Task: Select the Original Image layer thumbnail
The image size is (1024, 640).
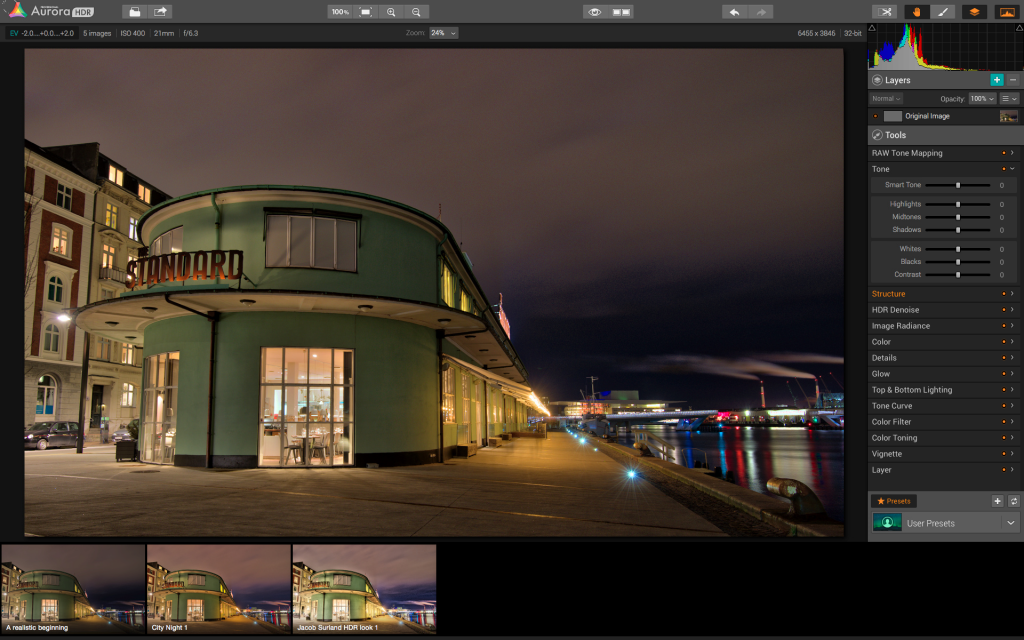Action: (1008, 116)
